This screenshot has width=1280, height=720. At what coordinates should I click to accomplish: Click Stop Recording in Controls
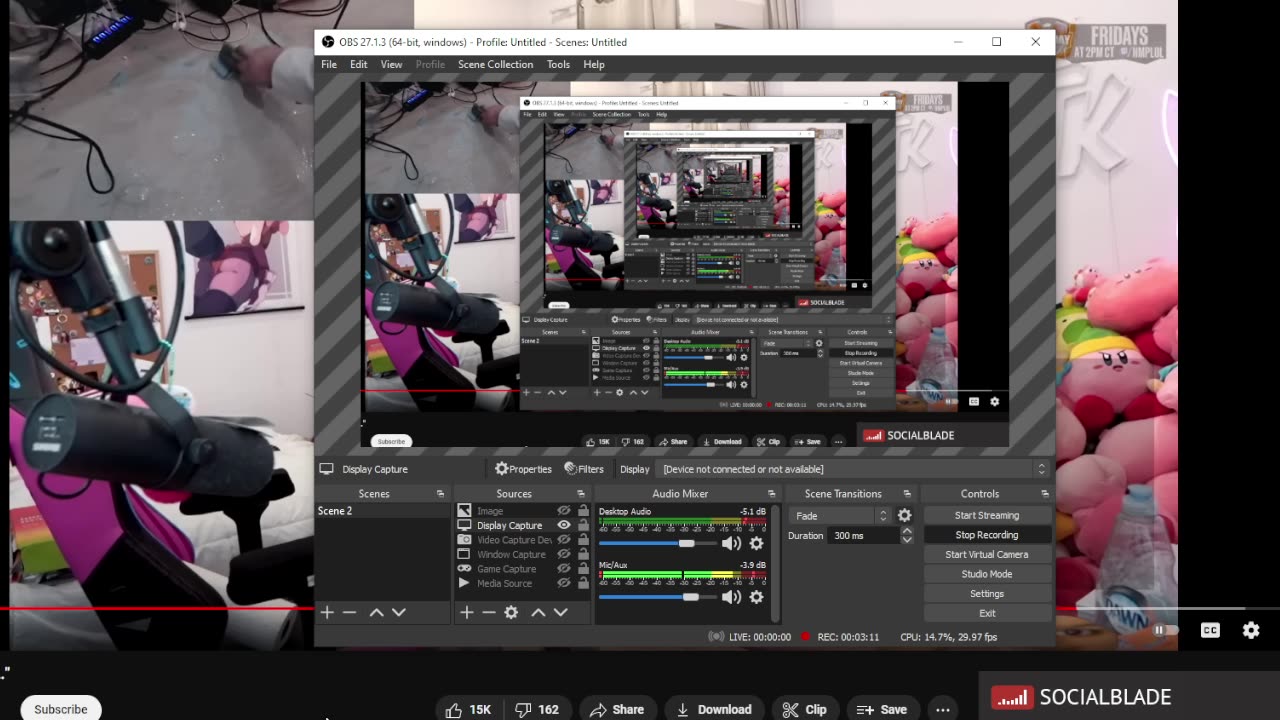tap(987, 535)
